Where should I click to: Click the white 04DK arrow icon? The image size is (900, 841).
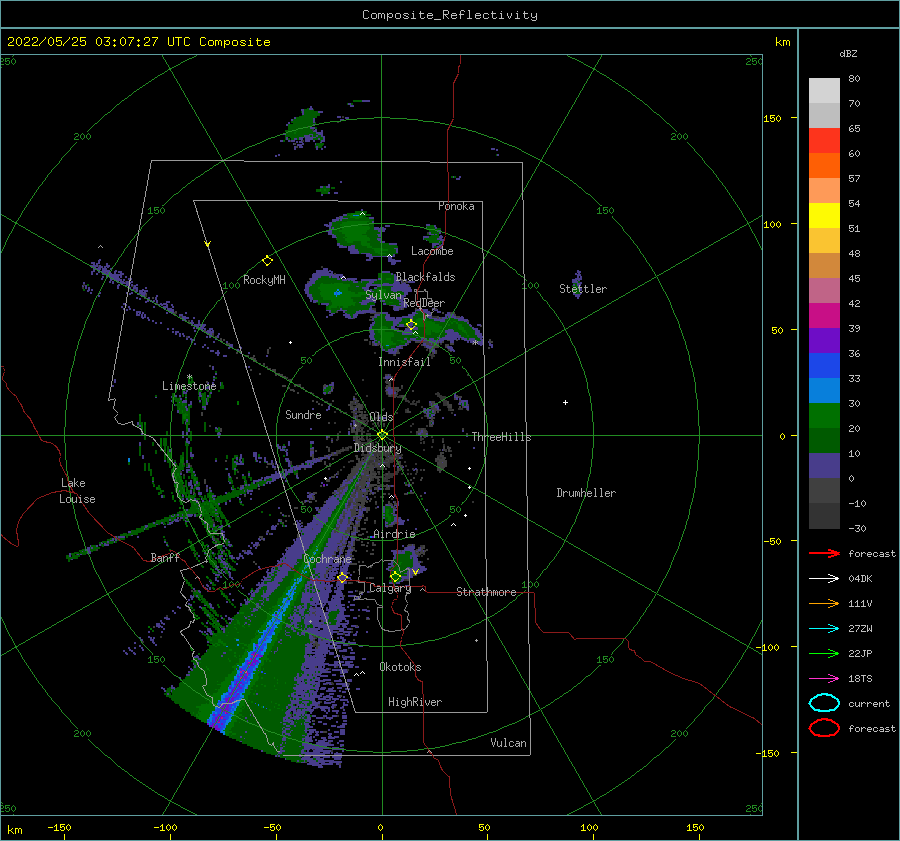pyautogui.click(x=824, y=578)
